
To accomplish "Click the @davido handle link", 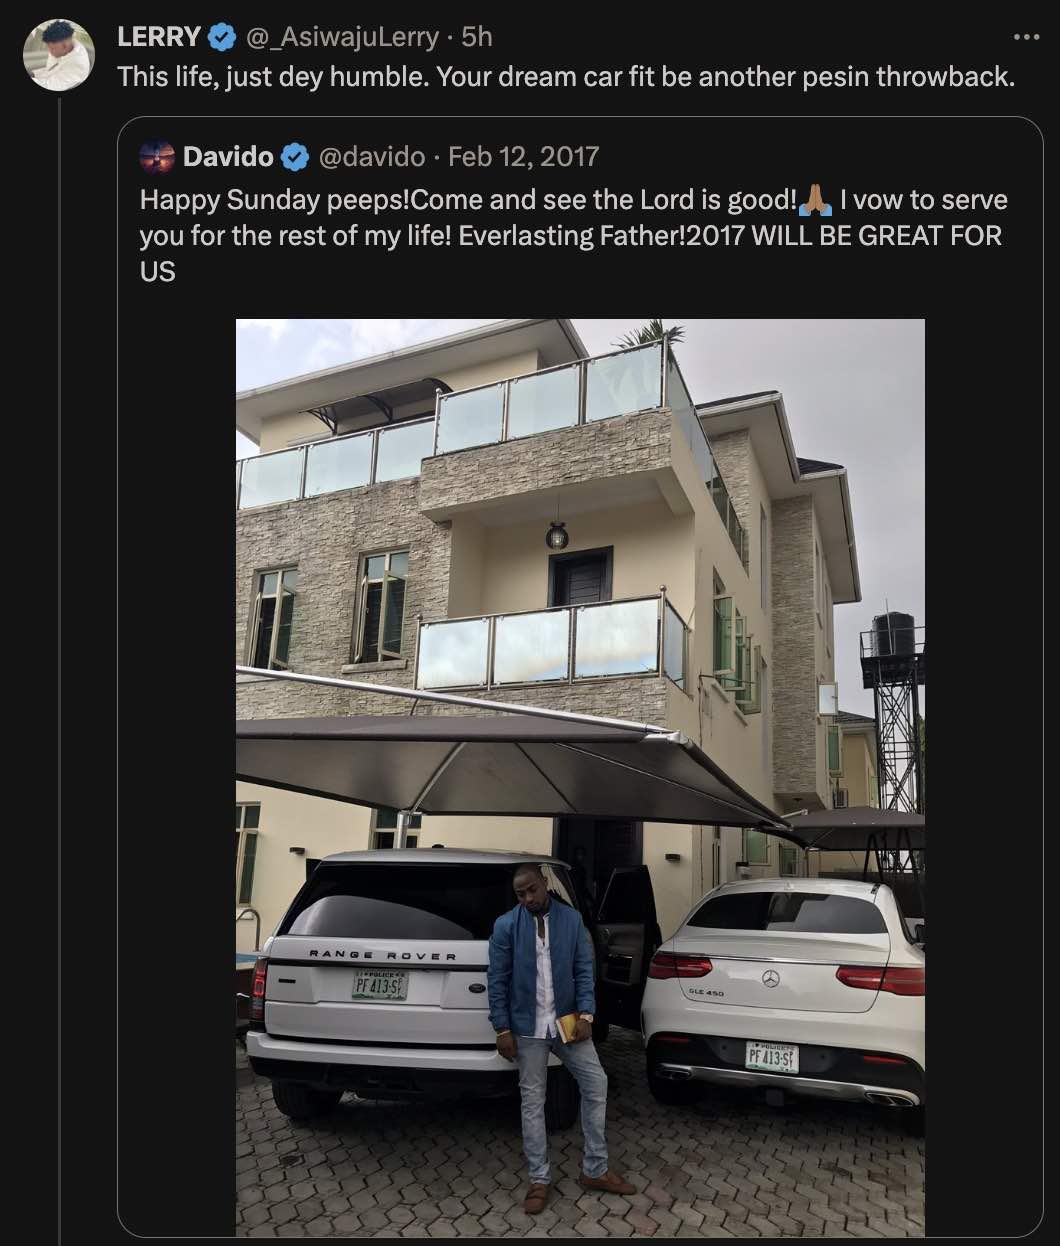I will [x=372, y=156].
